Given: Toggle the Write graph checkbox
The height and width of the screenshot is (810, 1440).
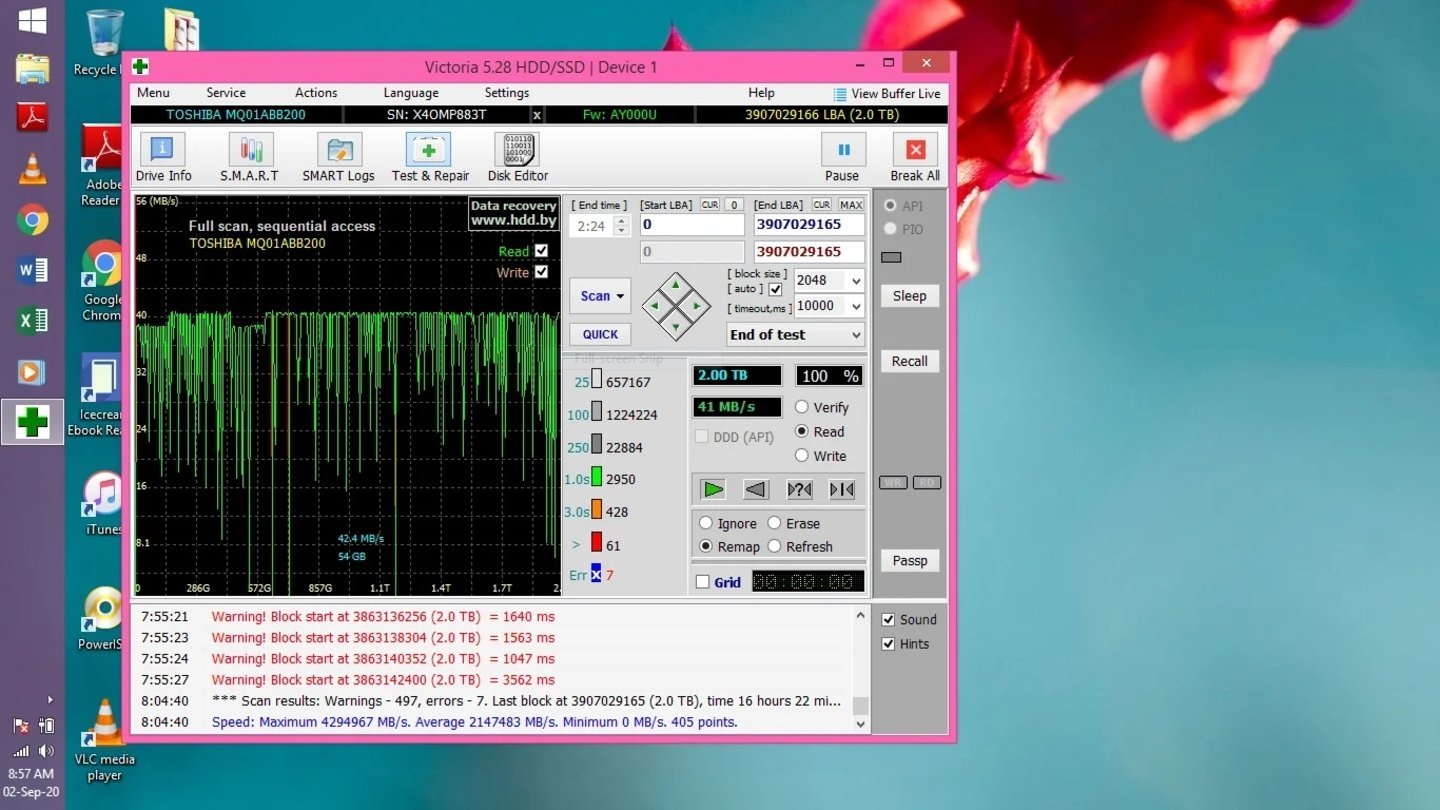Looking at the screenshot, I should [x=541, y=272].
